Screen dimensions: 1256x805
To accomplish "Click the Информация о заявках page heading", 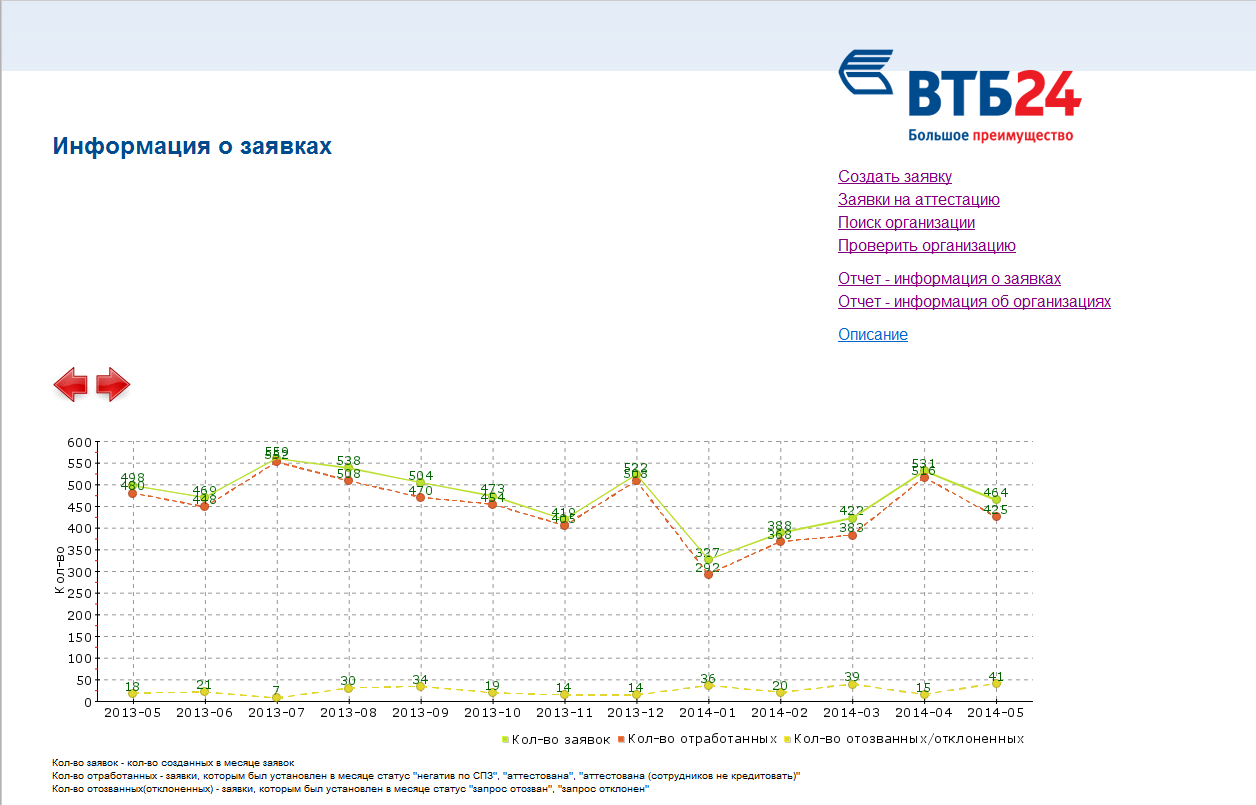I will click(192, 146).
